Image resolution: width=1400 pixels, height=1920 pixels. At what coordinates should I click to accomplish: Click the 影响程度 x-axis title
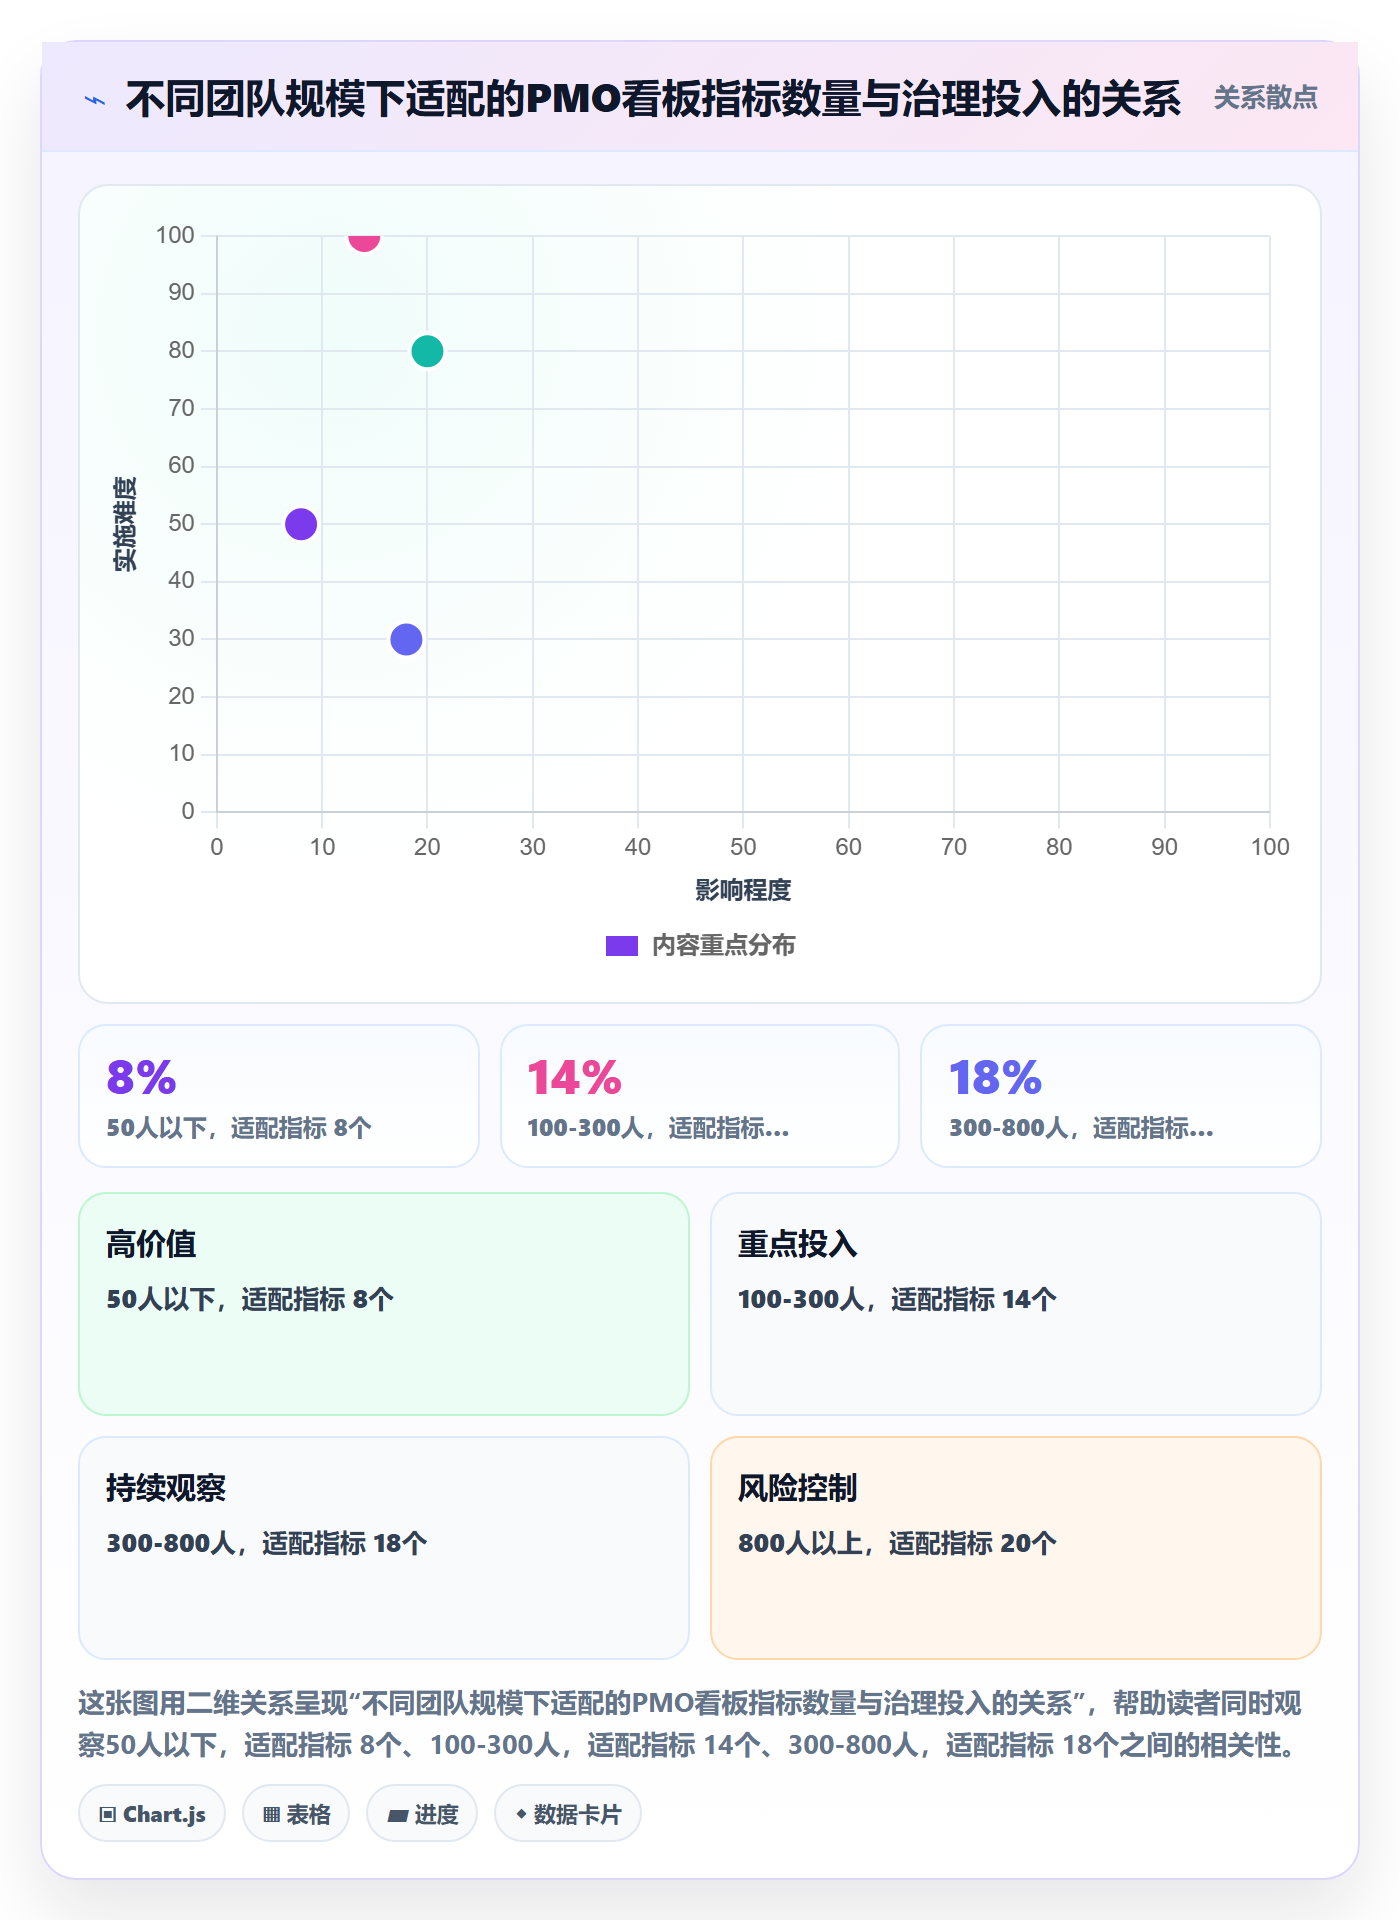click(743, 890)
